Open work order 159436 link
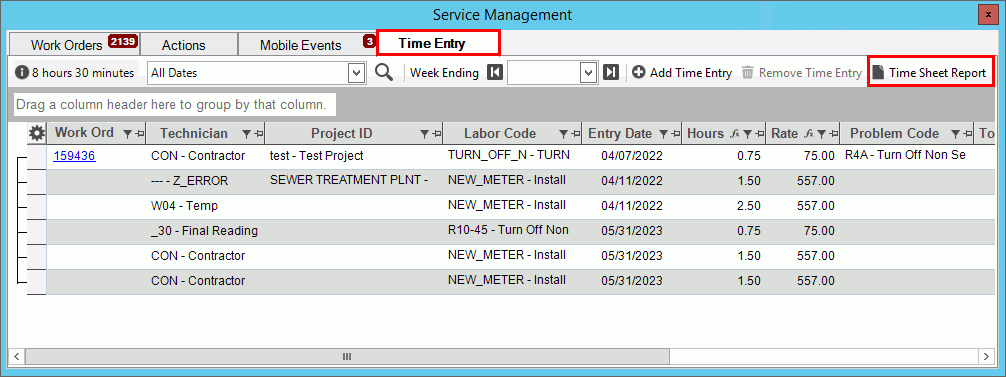This screenshot has height=377, width=1006. tap(74, 156)
